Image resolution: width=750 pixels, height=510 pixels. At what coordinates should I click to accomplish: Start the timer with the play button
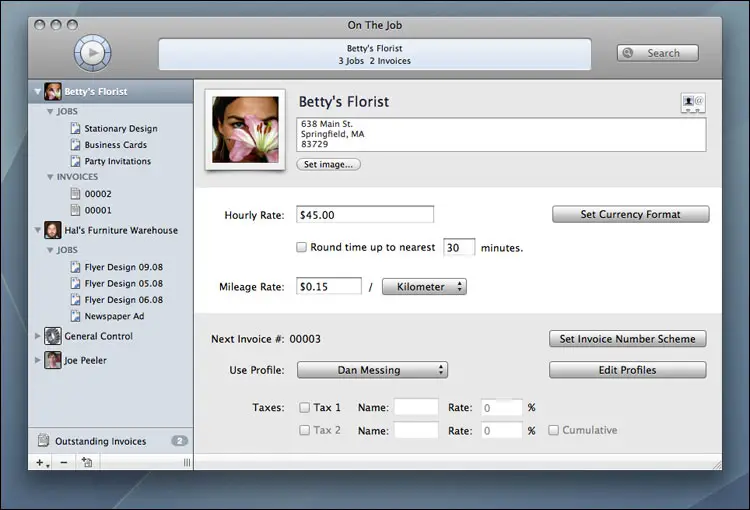93,53
